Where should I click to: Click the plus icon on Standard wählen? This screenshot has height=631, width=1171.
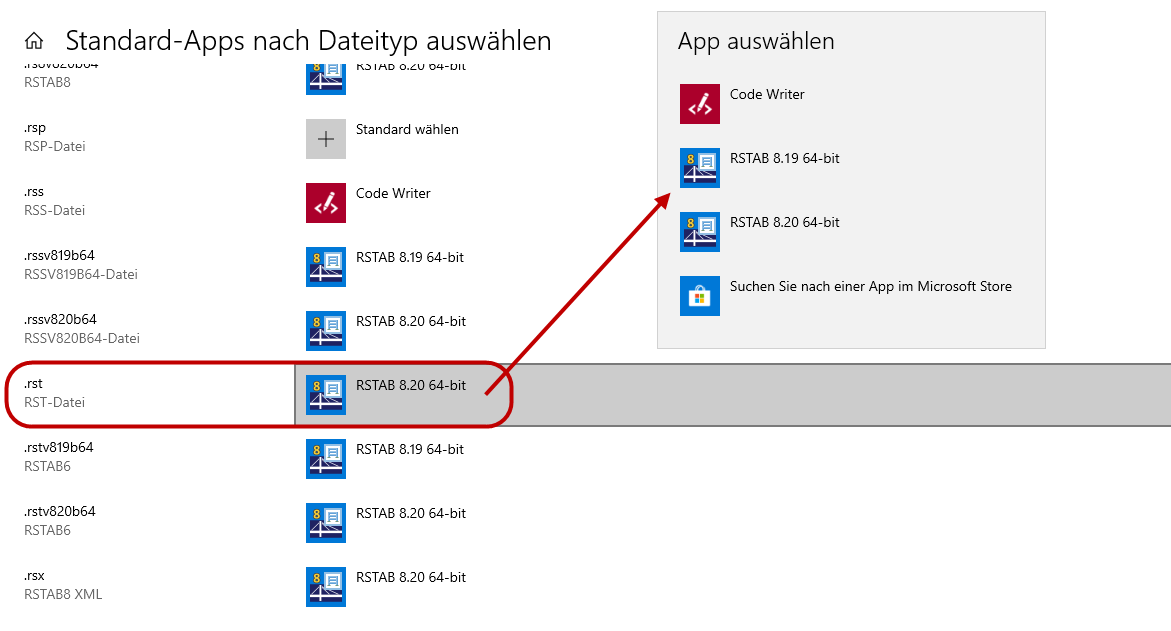(x=325, y=138)
